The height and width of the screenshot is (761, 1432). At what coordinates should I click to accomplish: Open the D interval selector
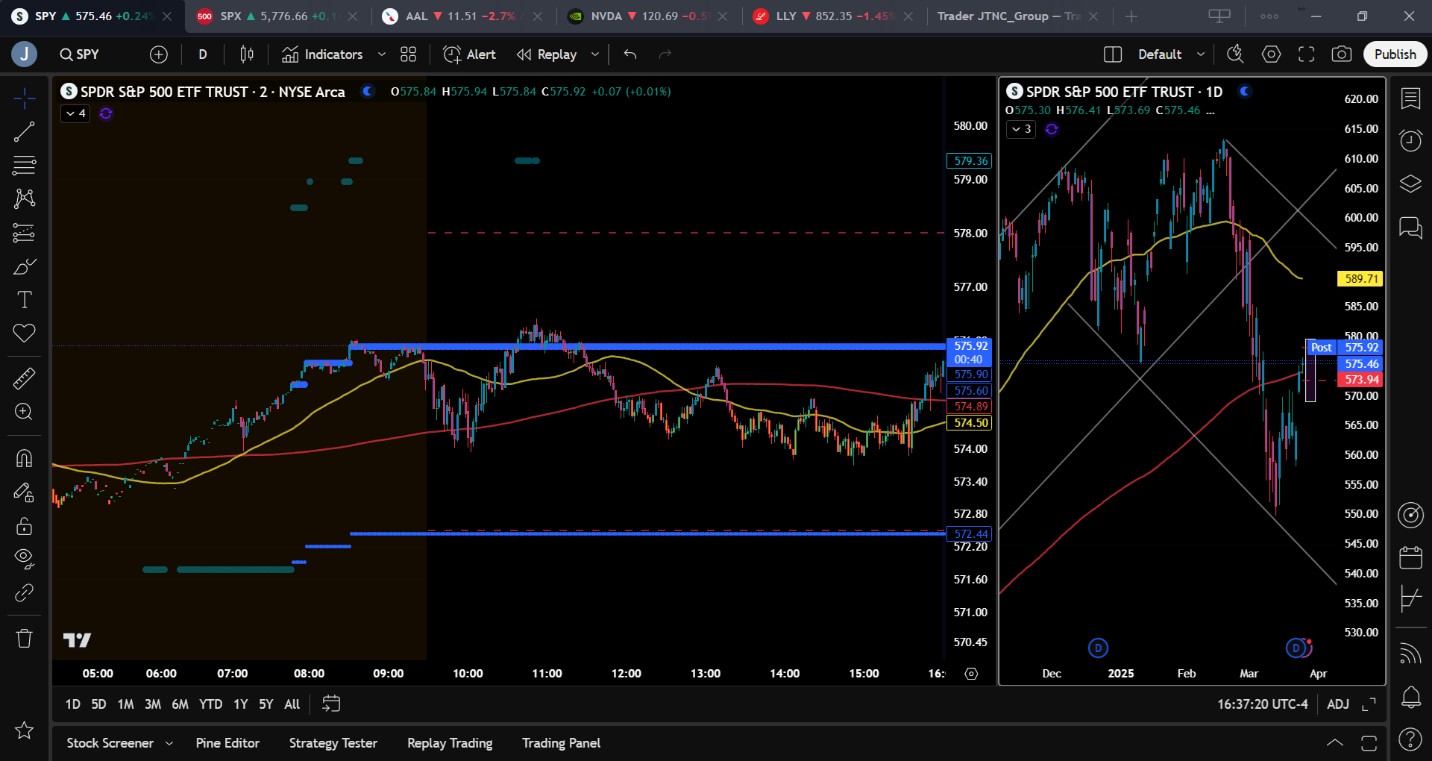(203, 54)
